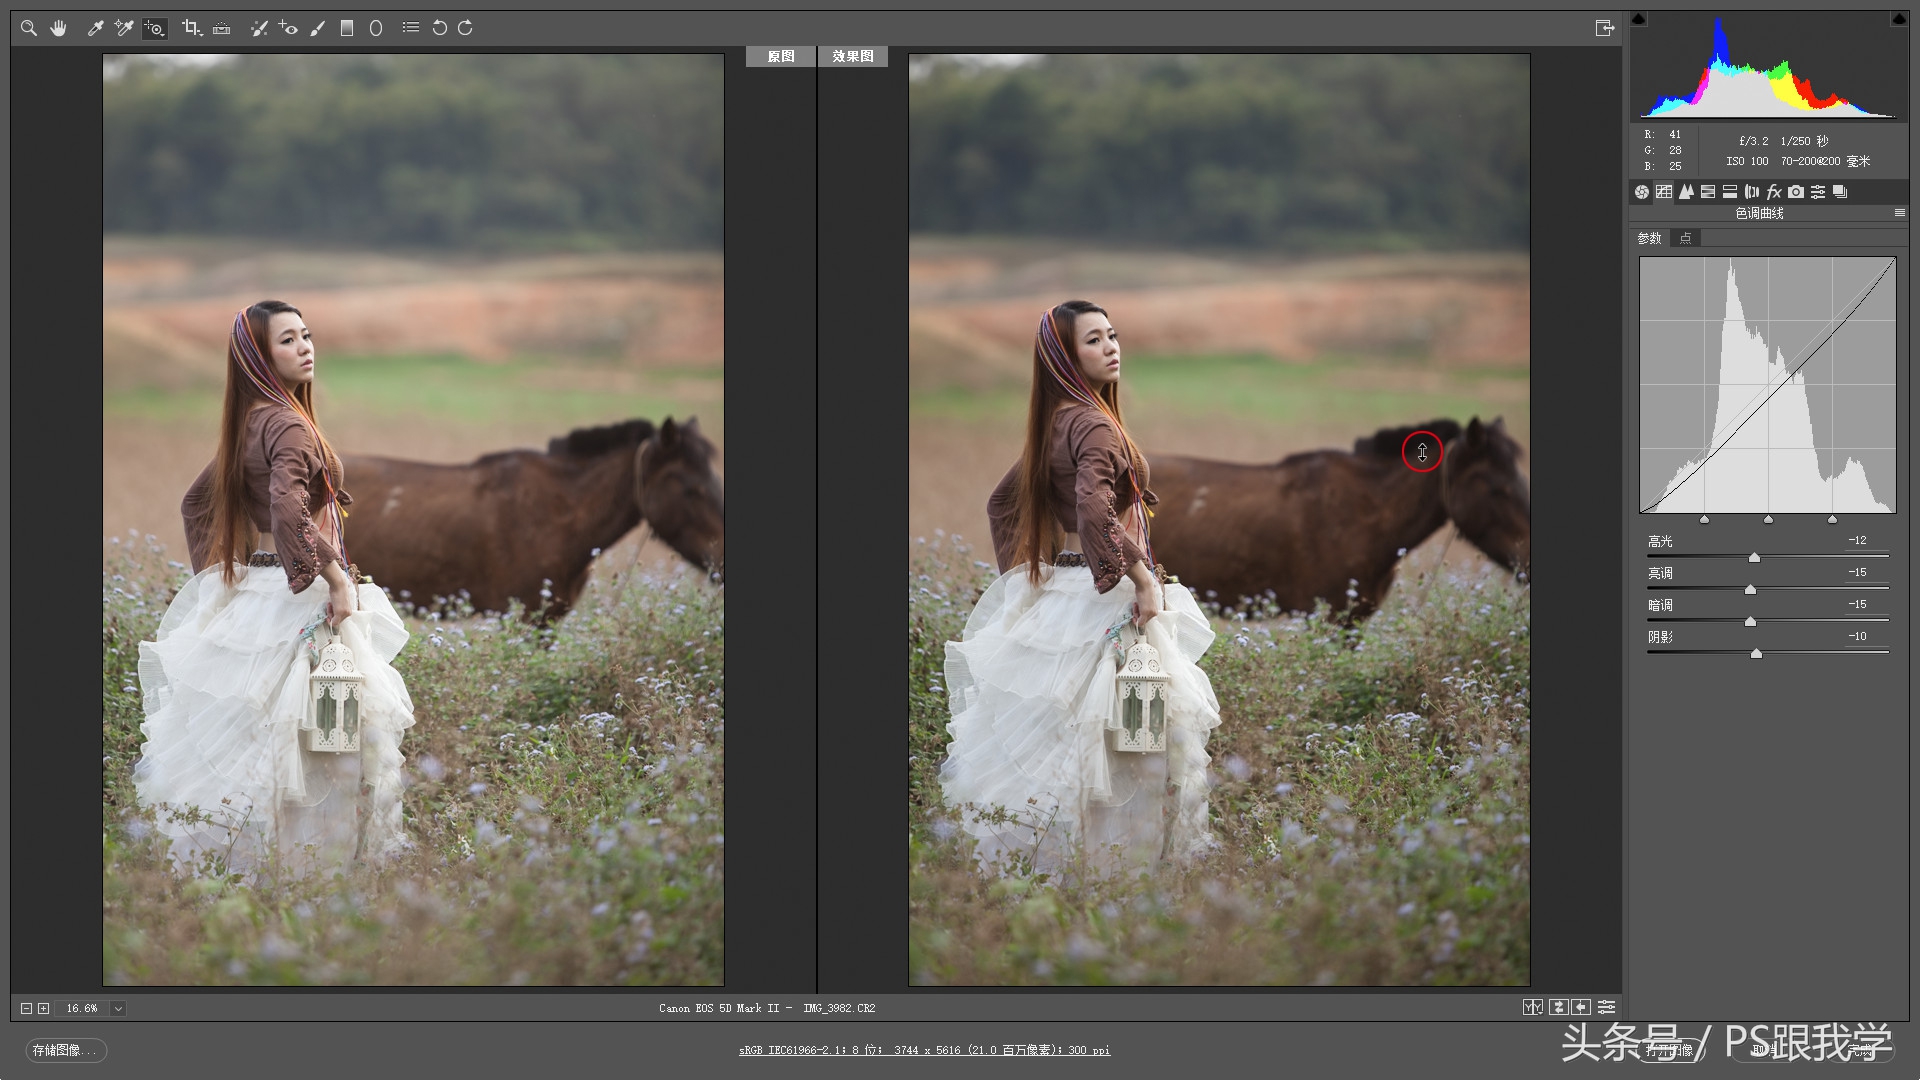
Task: Switch to the 效果图 tab
Action: click(853, 56)
